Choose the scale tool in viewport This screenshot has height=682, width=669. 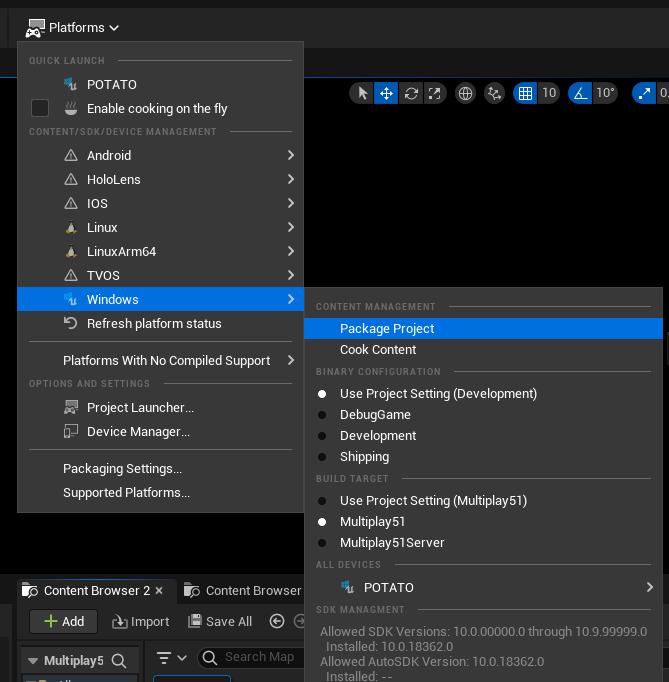pyautogui.click(x=434, y=93)
